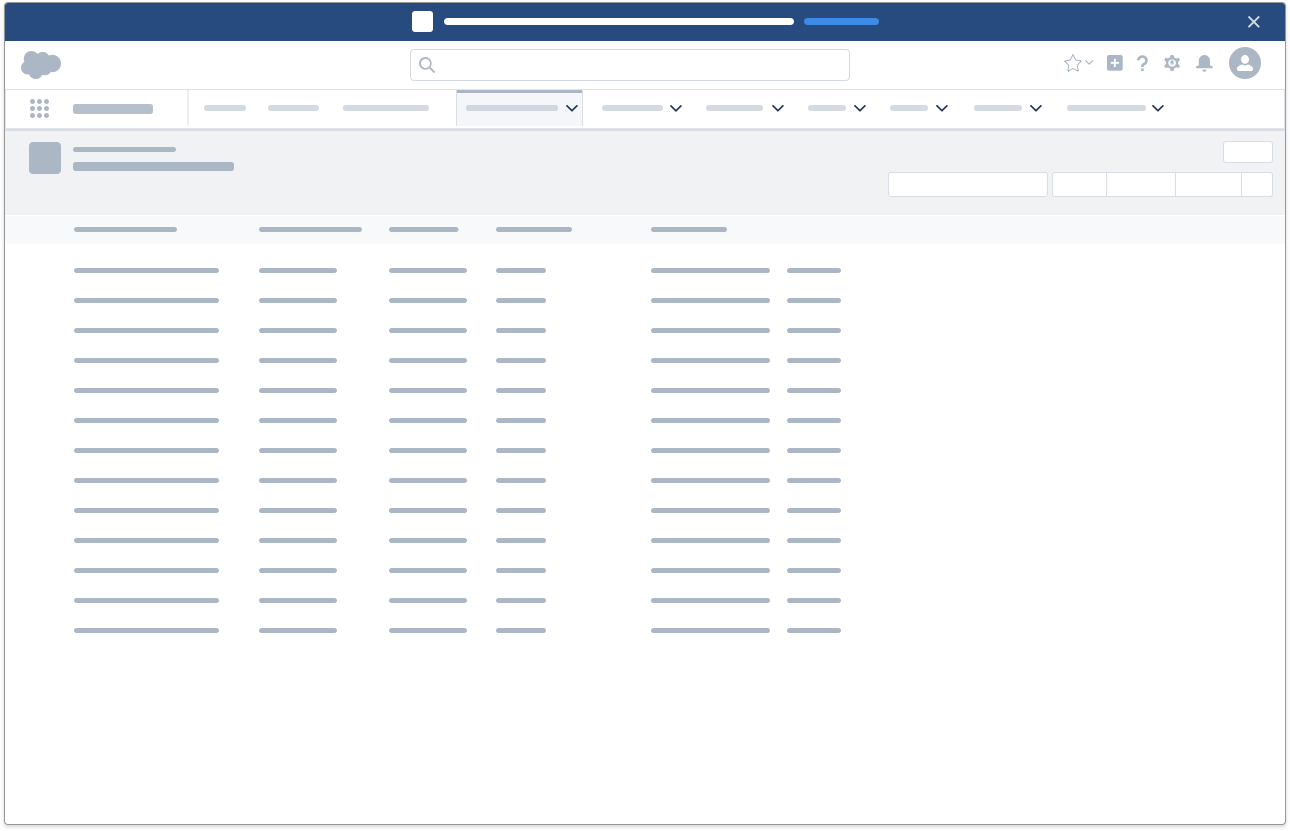1290x831 pixels.
Task: Open the rightmost navigation item's dropdown
Action: pos(1157,108)
